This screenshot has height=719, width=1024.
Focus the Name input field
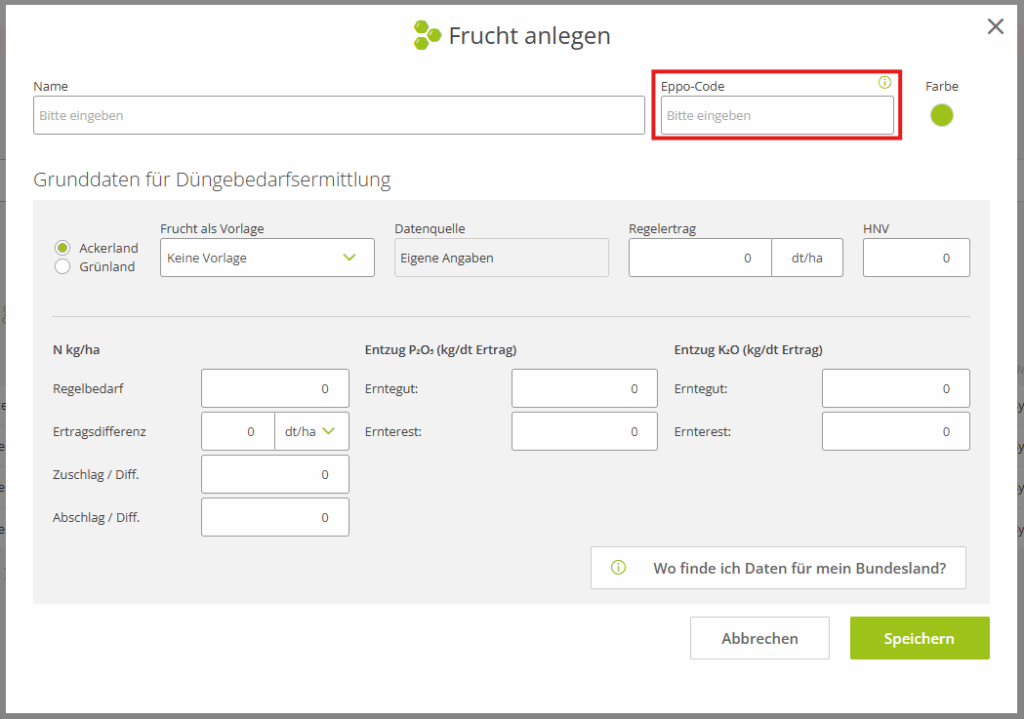pos(338,116)
